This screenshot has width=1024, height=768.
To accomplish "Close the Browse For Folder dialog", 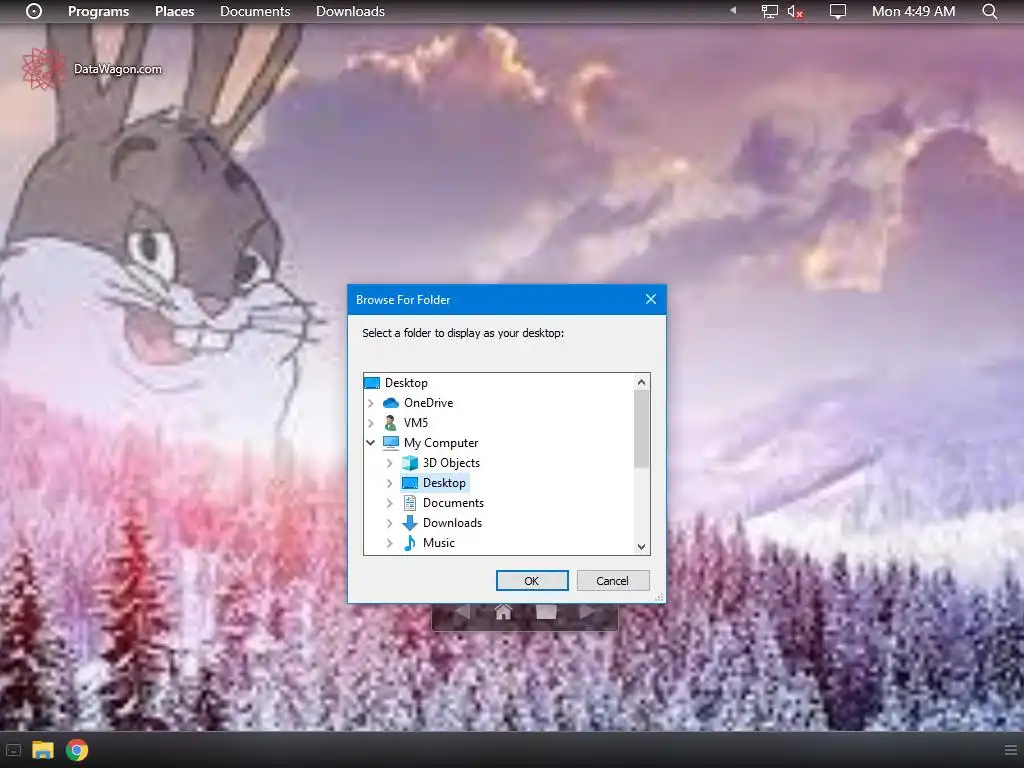I will pos(650,299).
